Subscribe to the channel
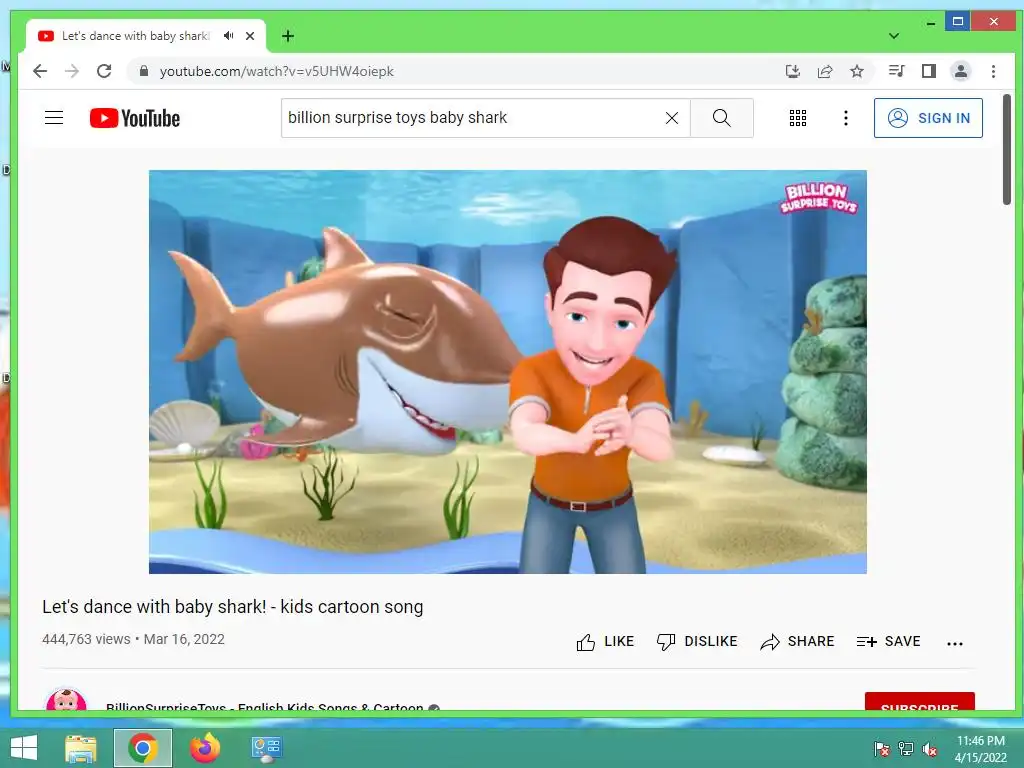This screenshot has height=768, width=1024. click(920, 701)
